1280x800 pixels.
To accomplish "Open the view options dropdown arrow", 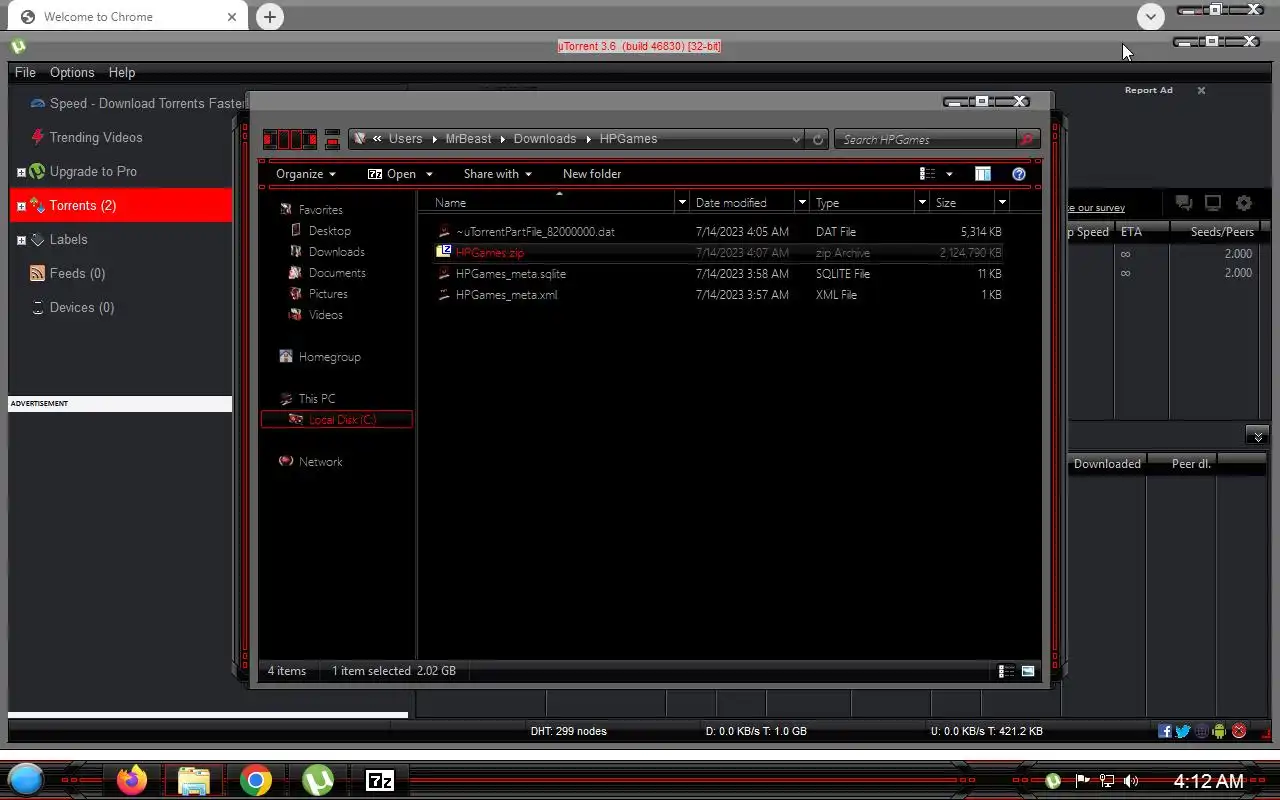I will point(949,174).
